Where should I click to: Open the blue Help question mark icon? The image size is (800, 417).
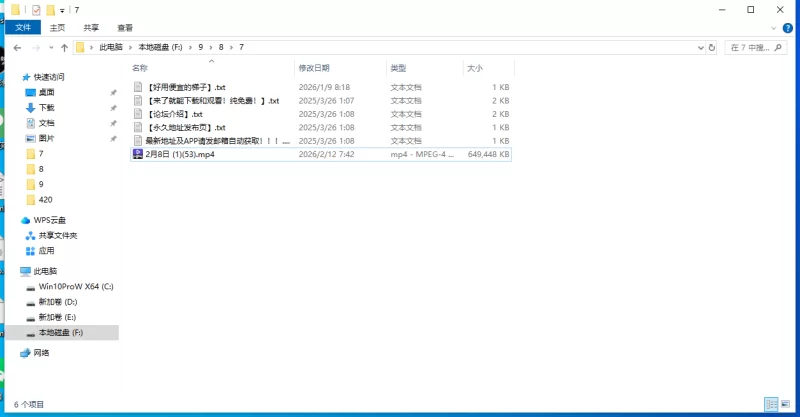click(788, 28)
